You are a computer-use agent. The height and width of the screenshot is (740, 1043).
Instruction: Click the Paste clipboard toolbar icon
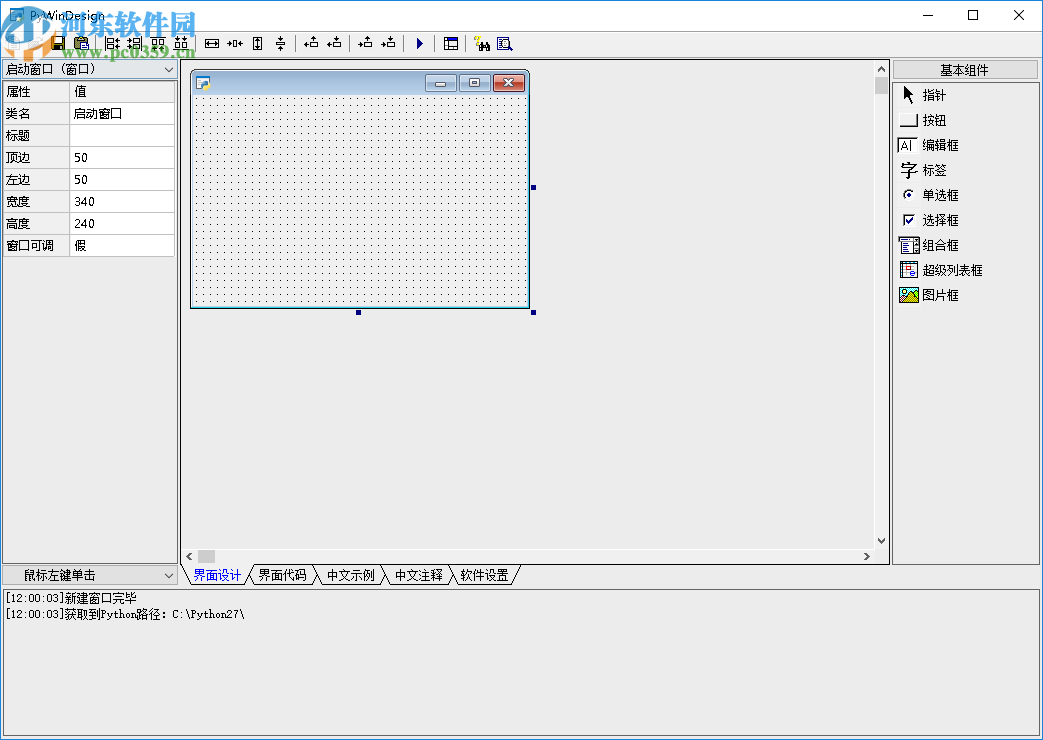[x=81, y=43]
